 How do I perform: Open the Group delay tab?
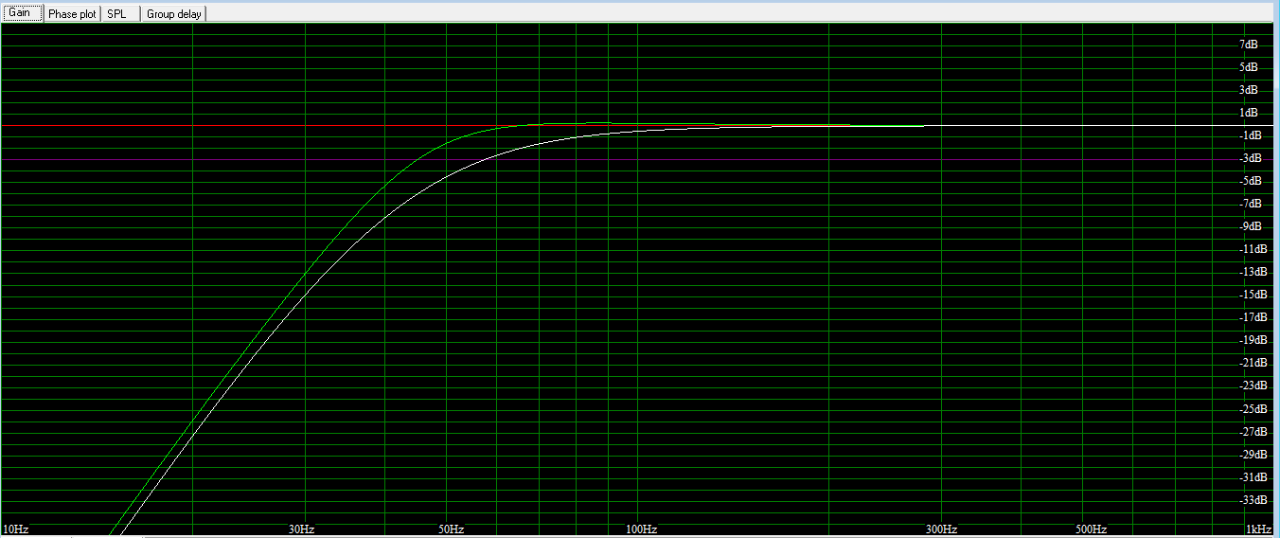pyautogui.click(x=174, y=14)
